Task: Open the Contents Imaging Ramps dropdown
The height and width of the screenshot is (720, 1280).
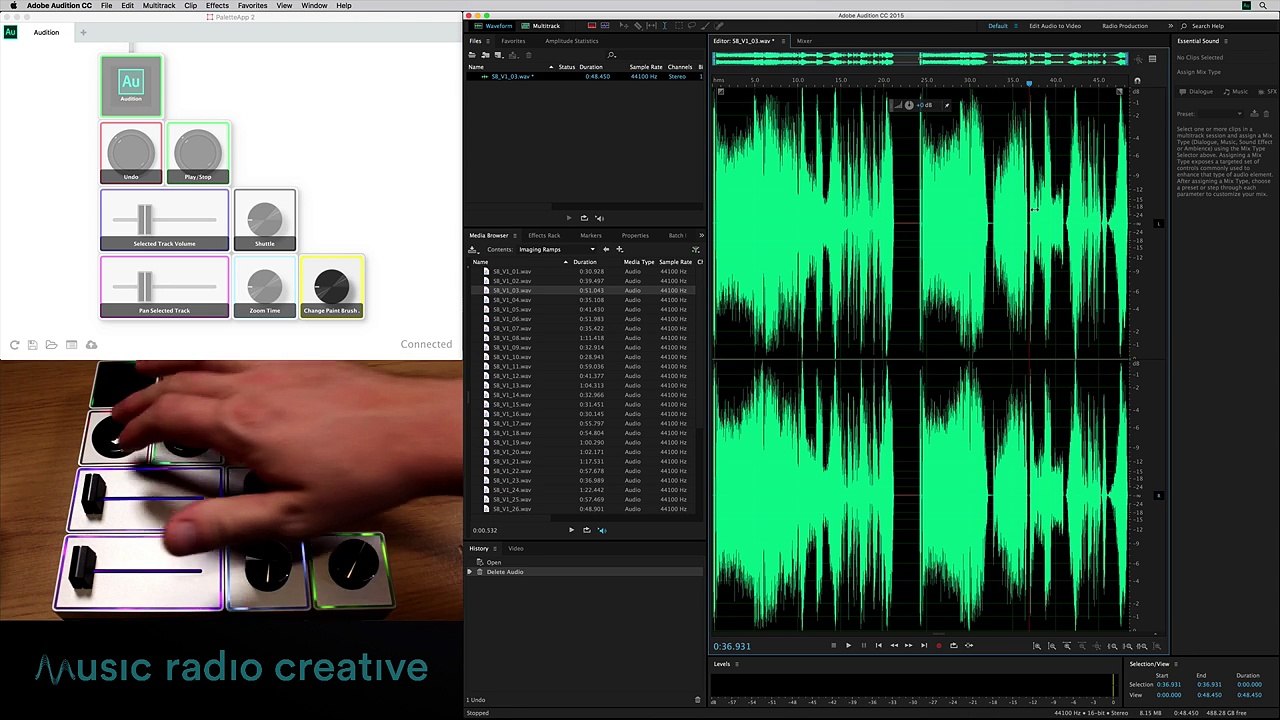Action: 555,249
